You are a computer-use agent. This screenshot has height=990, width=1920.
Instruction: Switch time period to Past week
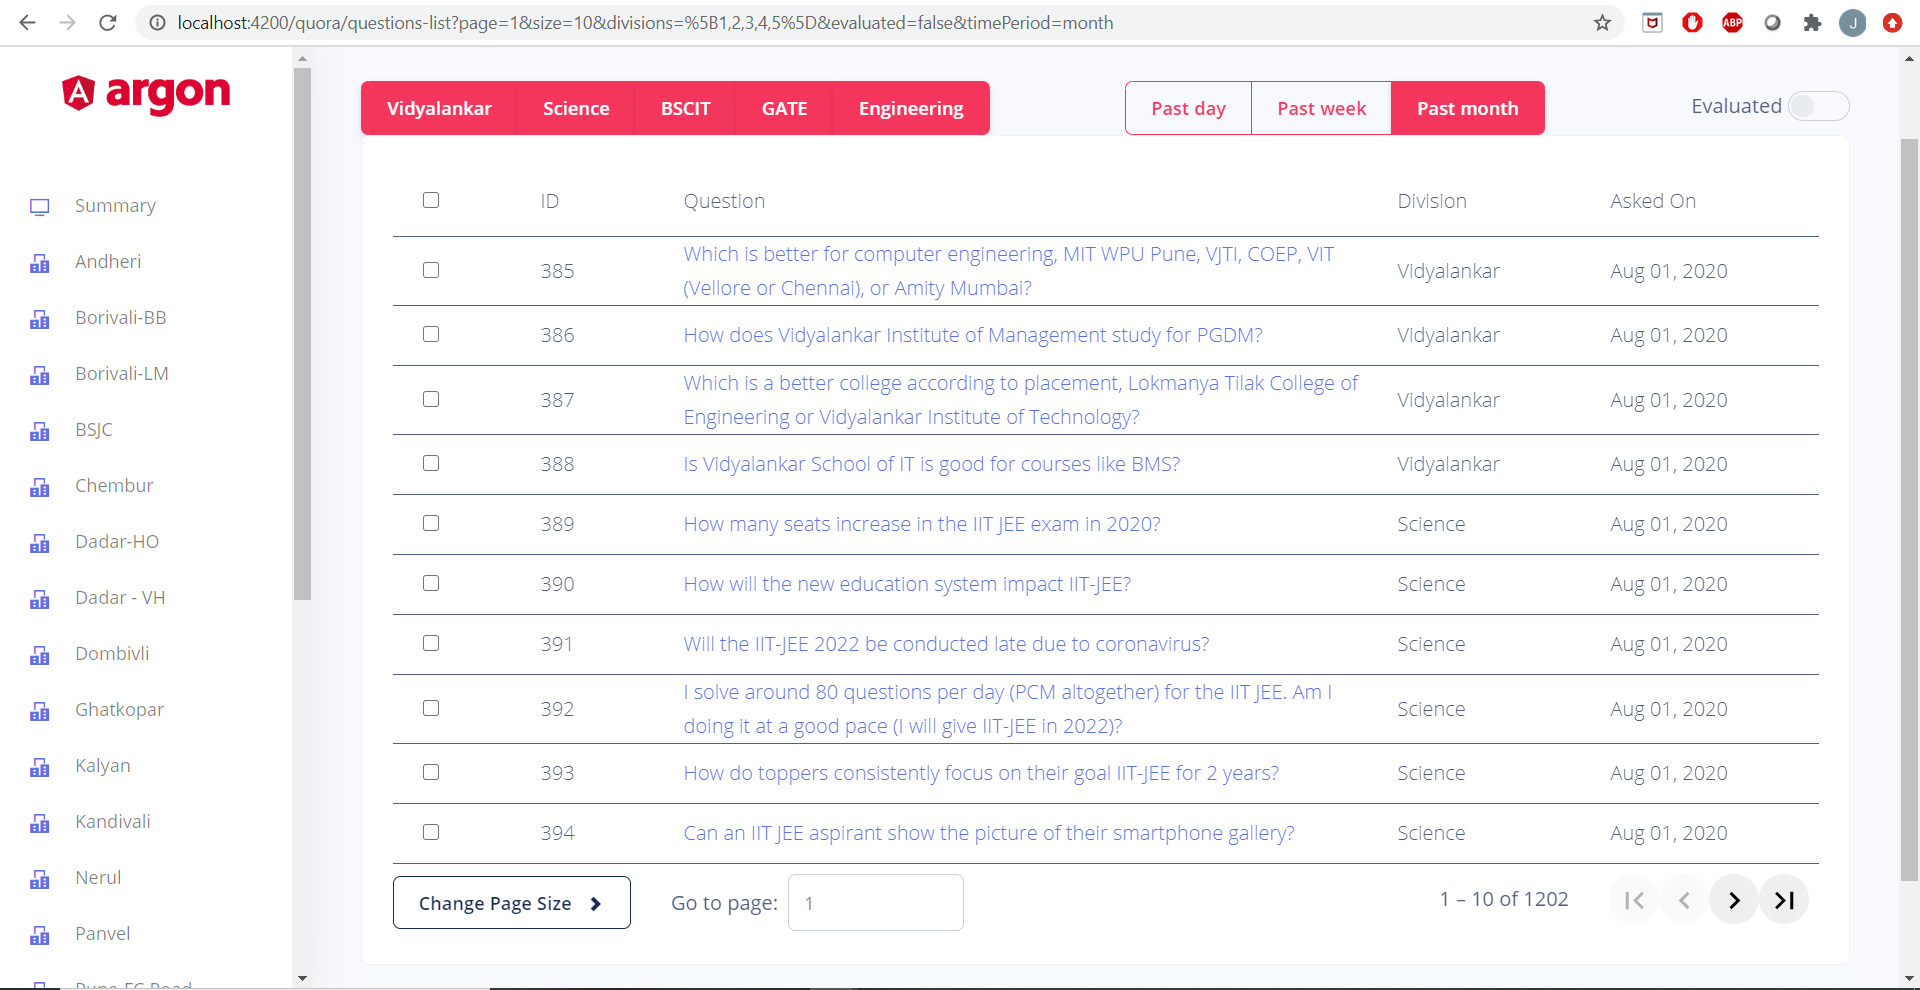1321,108
